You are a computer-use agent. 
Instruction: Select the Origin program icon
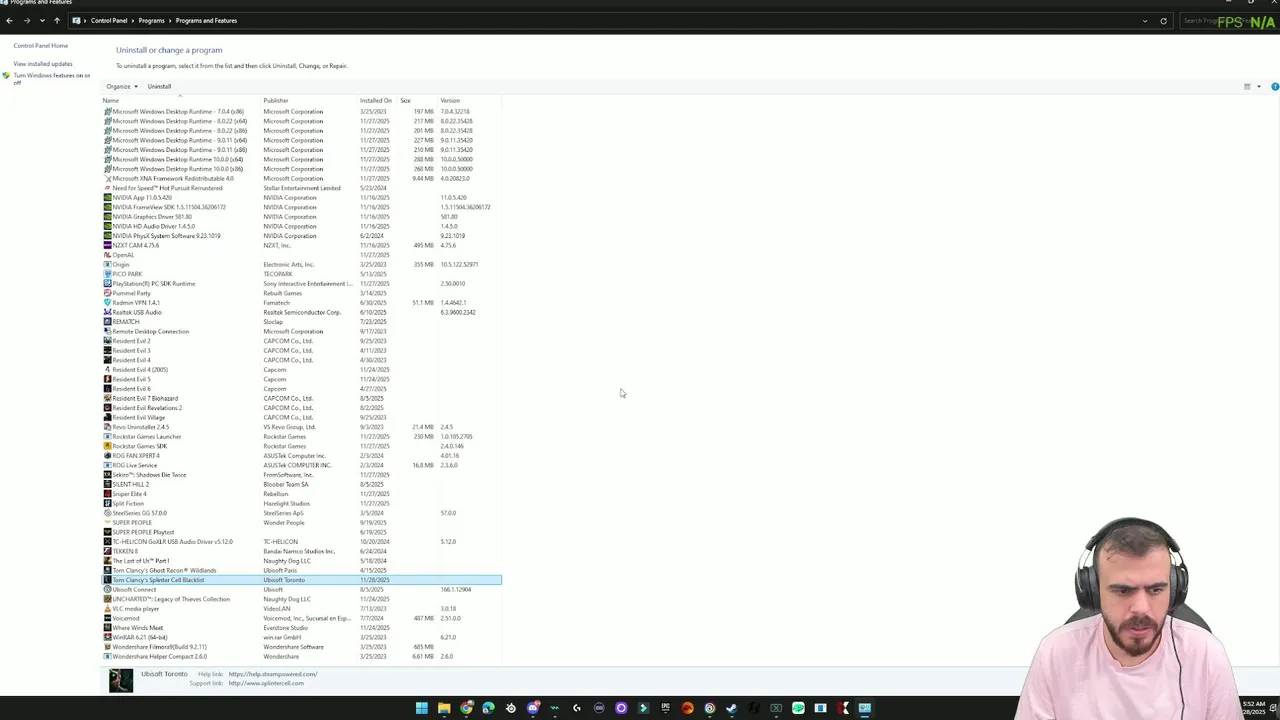click(108, 265)
